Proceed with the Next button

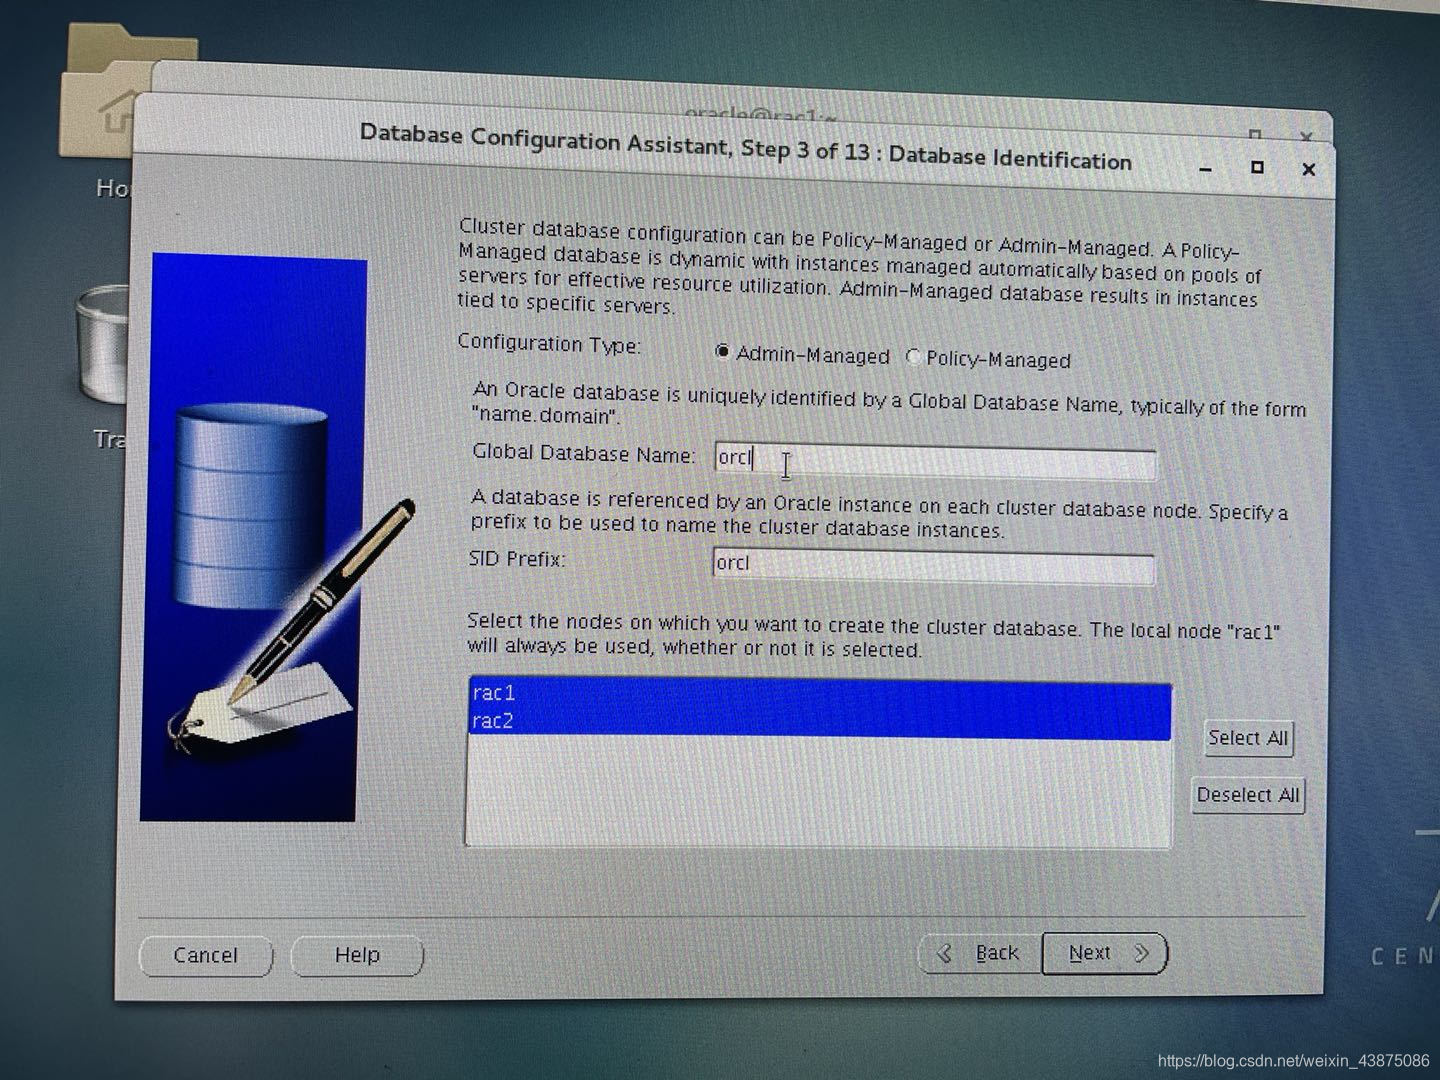(1105, 953)
